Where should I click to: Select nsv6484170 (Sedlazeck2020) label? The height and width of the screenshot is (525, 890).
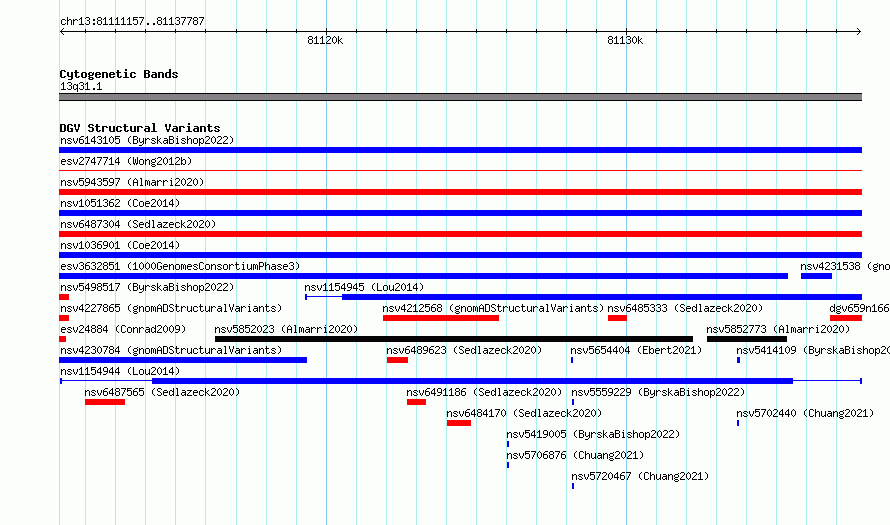click(524, 413)
